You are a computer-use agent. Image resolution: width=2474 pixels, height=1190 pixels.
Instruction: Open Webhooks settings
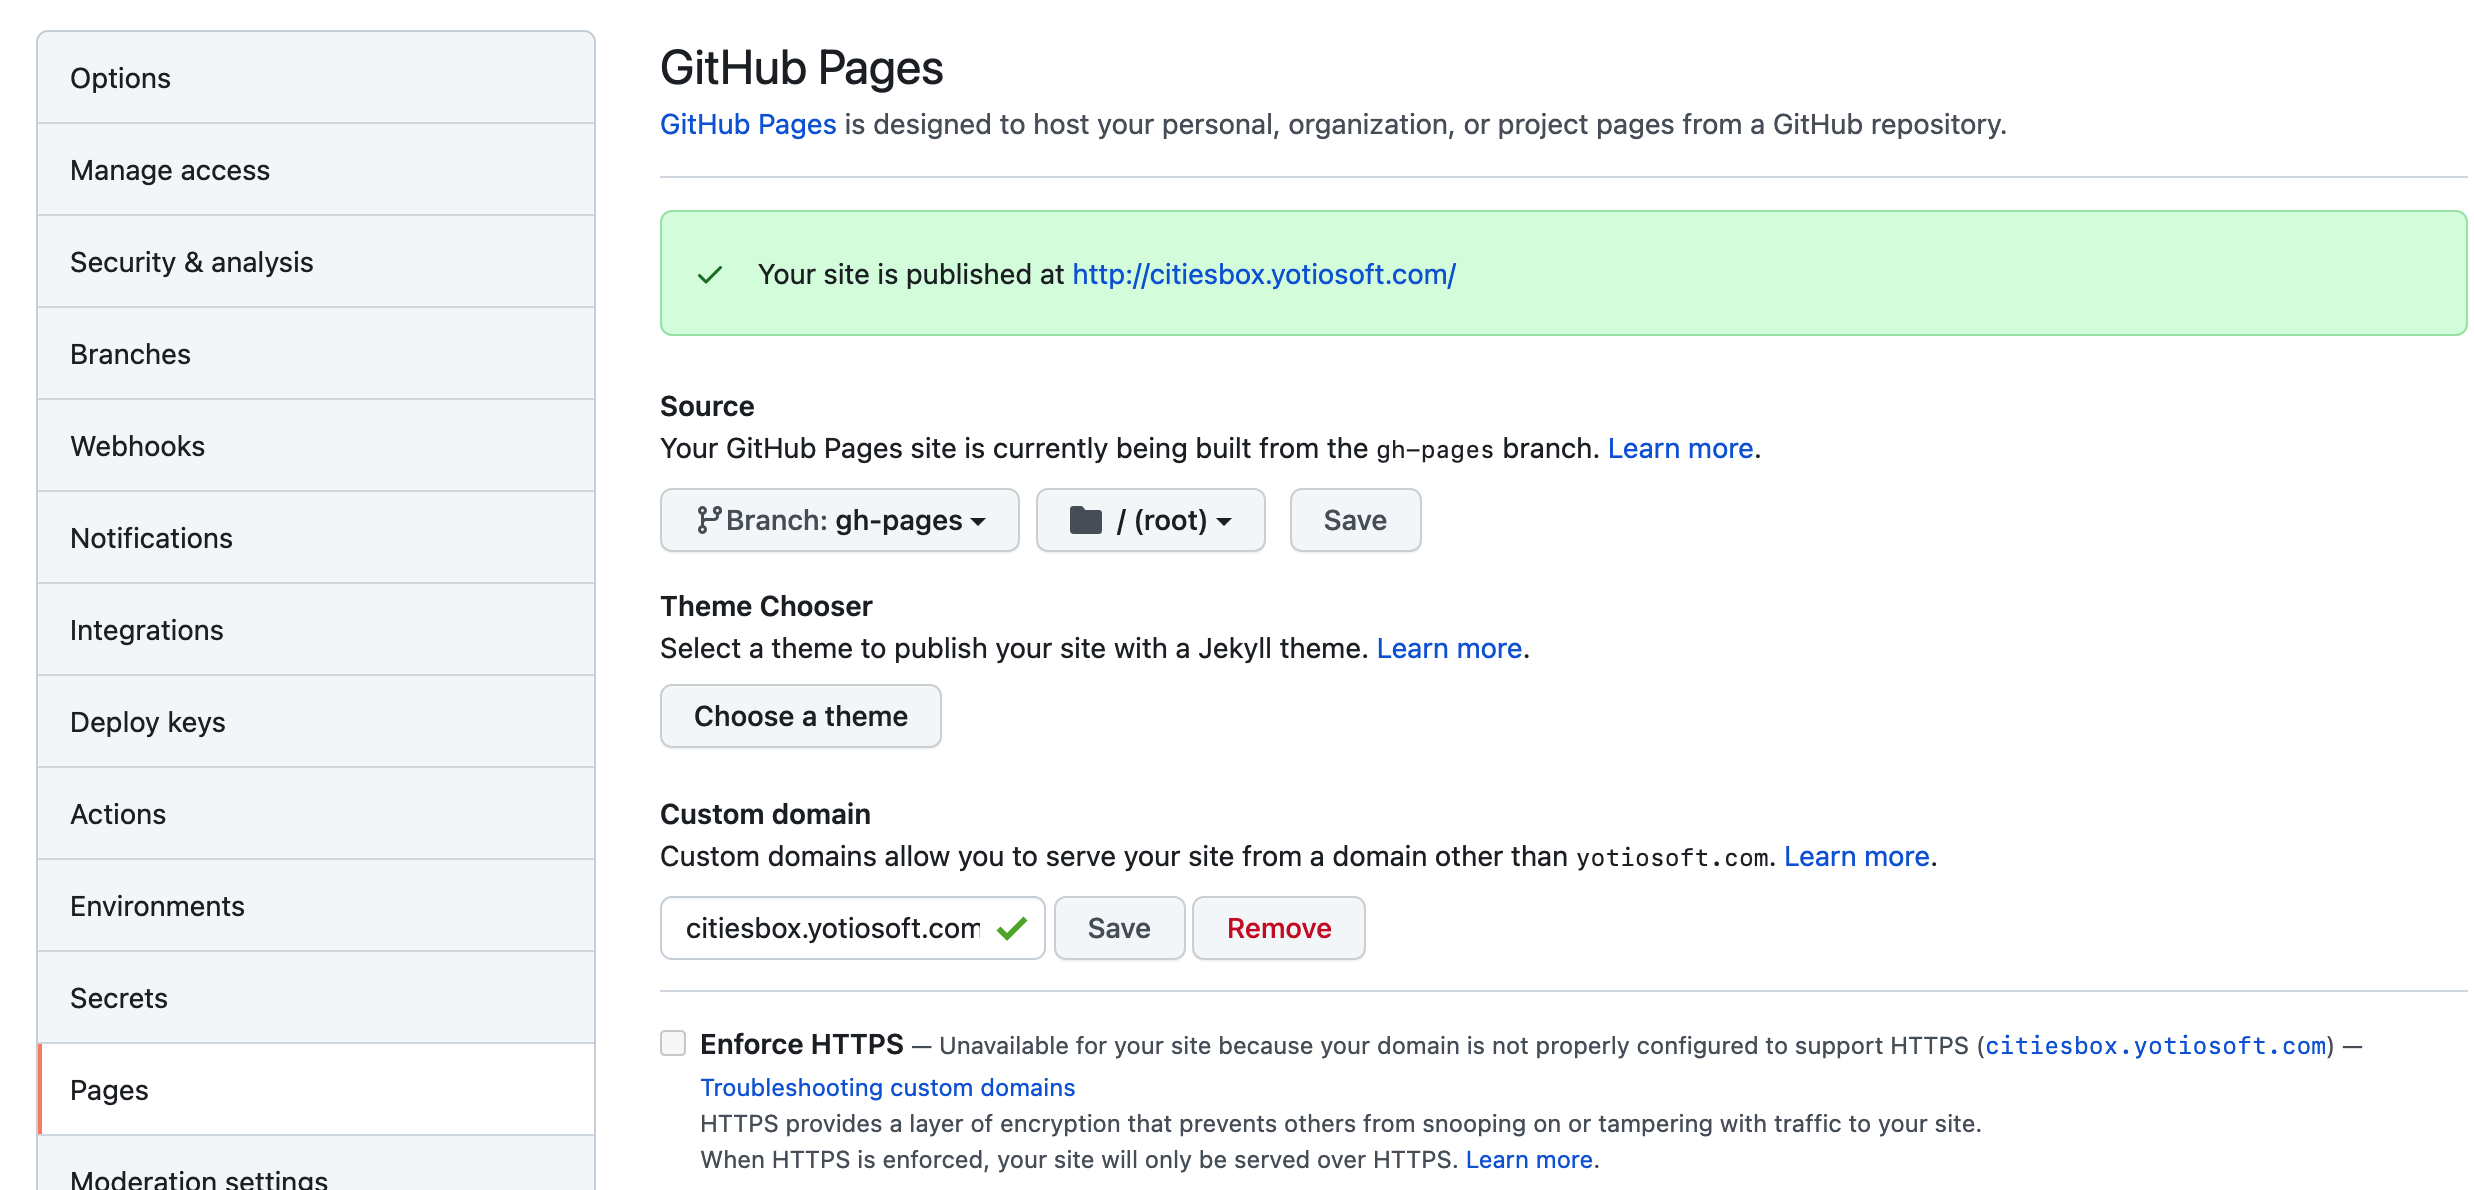(x=316, y=446)
